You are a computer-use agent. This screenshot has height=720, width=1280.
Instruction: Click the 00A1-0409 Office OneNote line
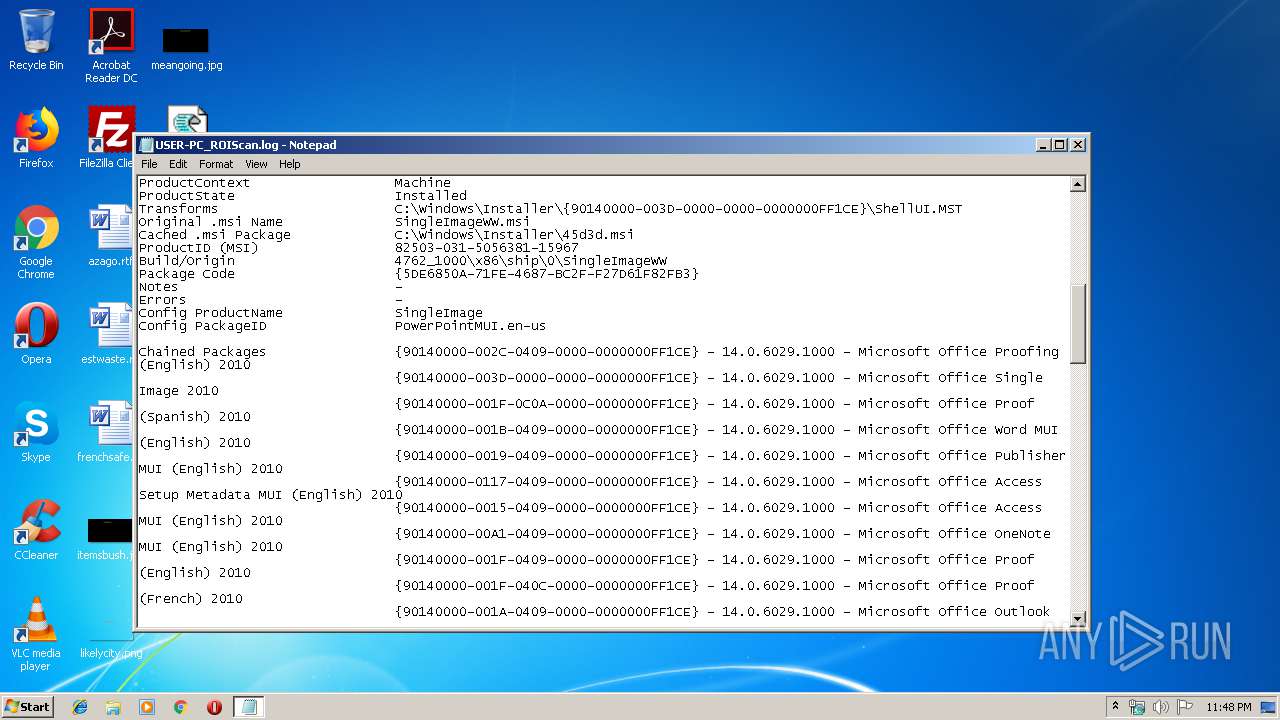[x=722, y=534]
